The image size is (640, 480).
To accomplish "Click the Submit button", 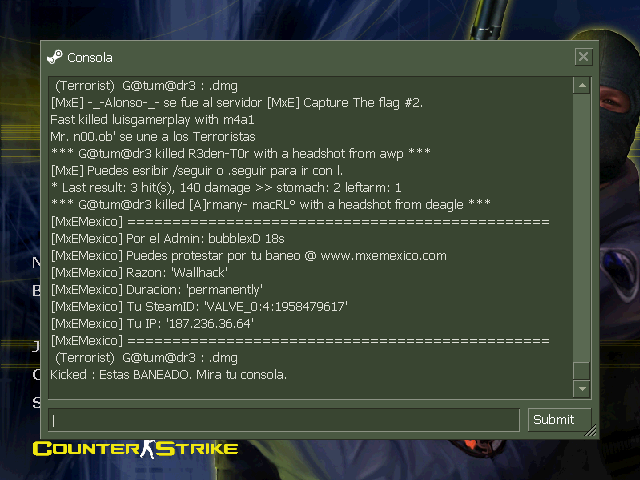I will point(559,420).
